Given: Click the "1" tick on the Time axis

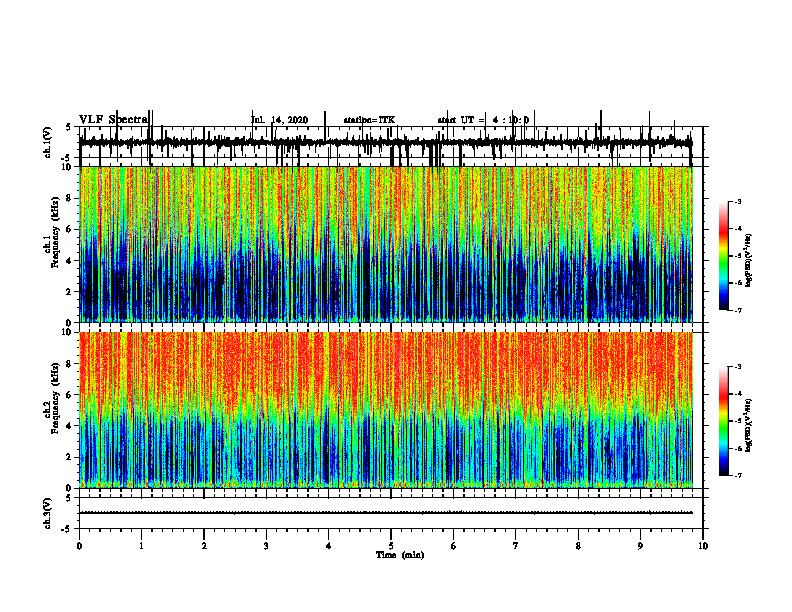Looking at the screenshot, I should coord(141,546).
